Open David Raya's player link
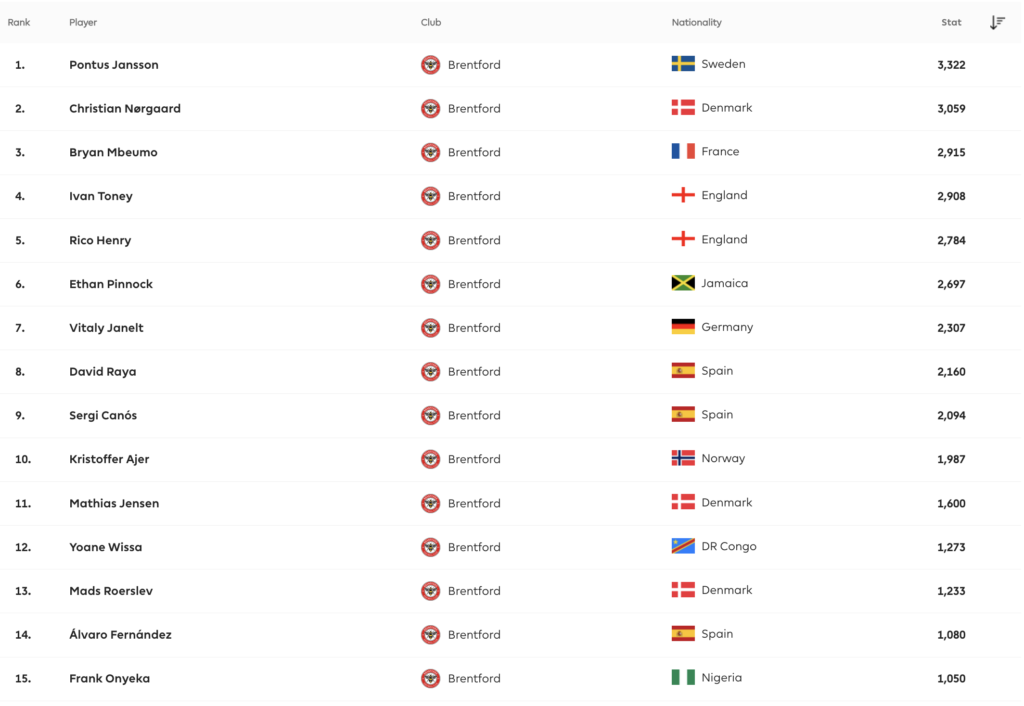Image resolution: width=1024 pixels, height=706 pixels. click(x=103, y=372)
